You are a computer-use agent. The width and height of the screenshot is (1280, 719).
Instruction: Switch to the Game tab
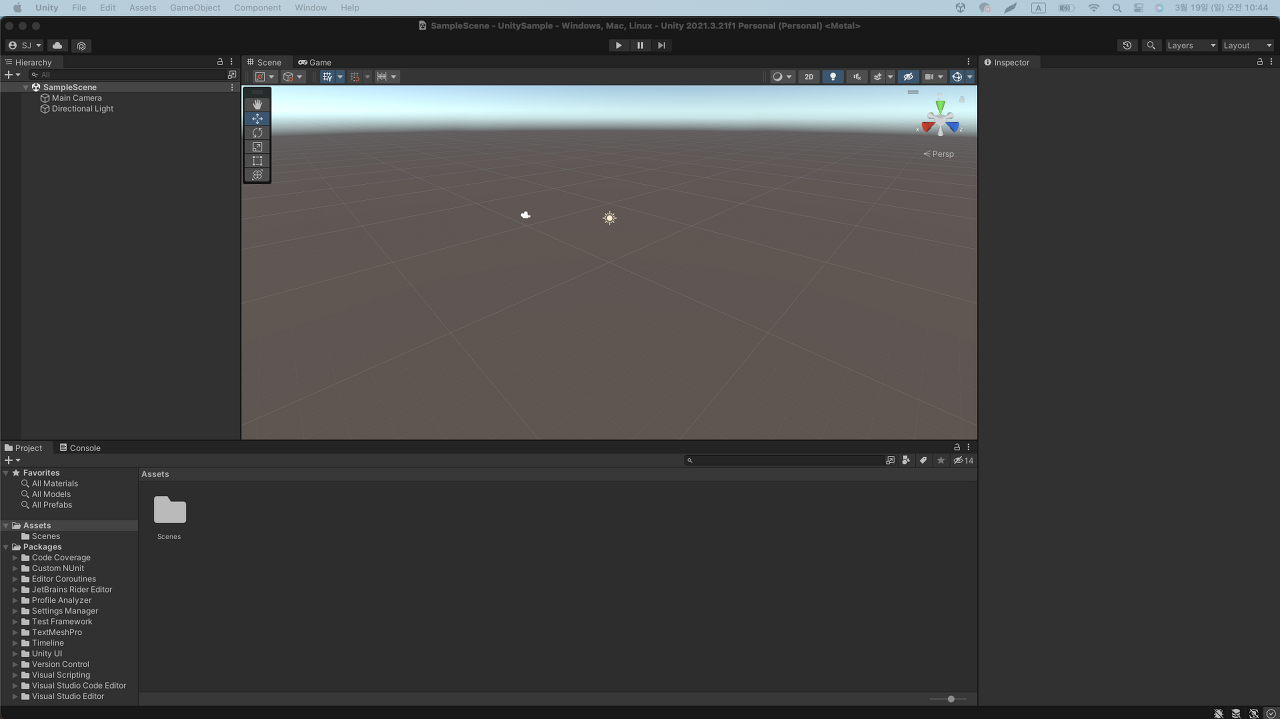[315, 62]
